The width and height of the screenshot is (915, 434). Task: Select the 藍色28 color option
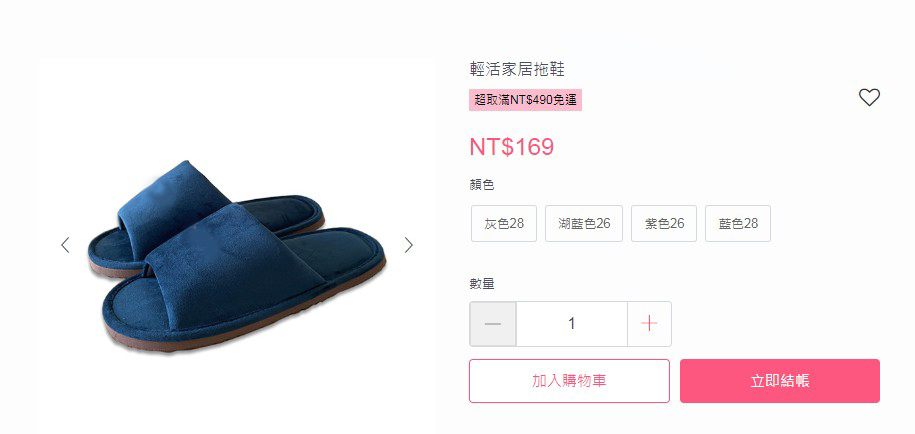[x=738, y=223]
